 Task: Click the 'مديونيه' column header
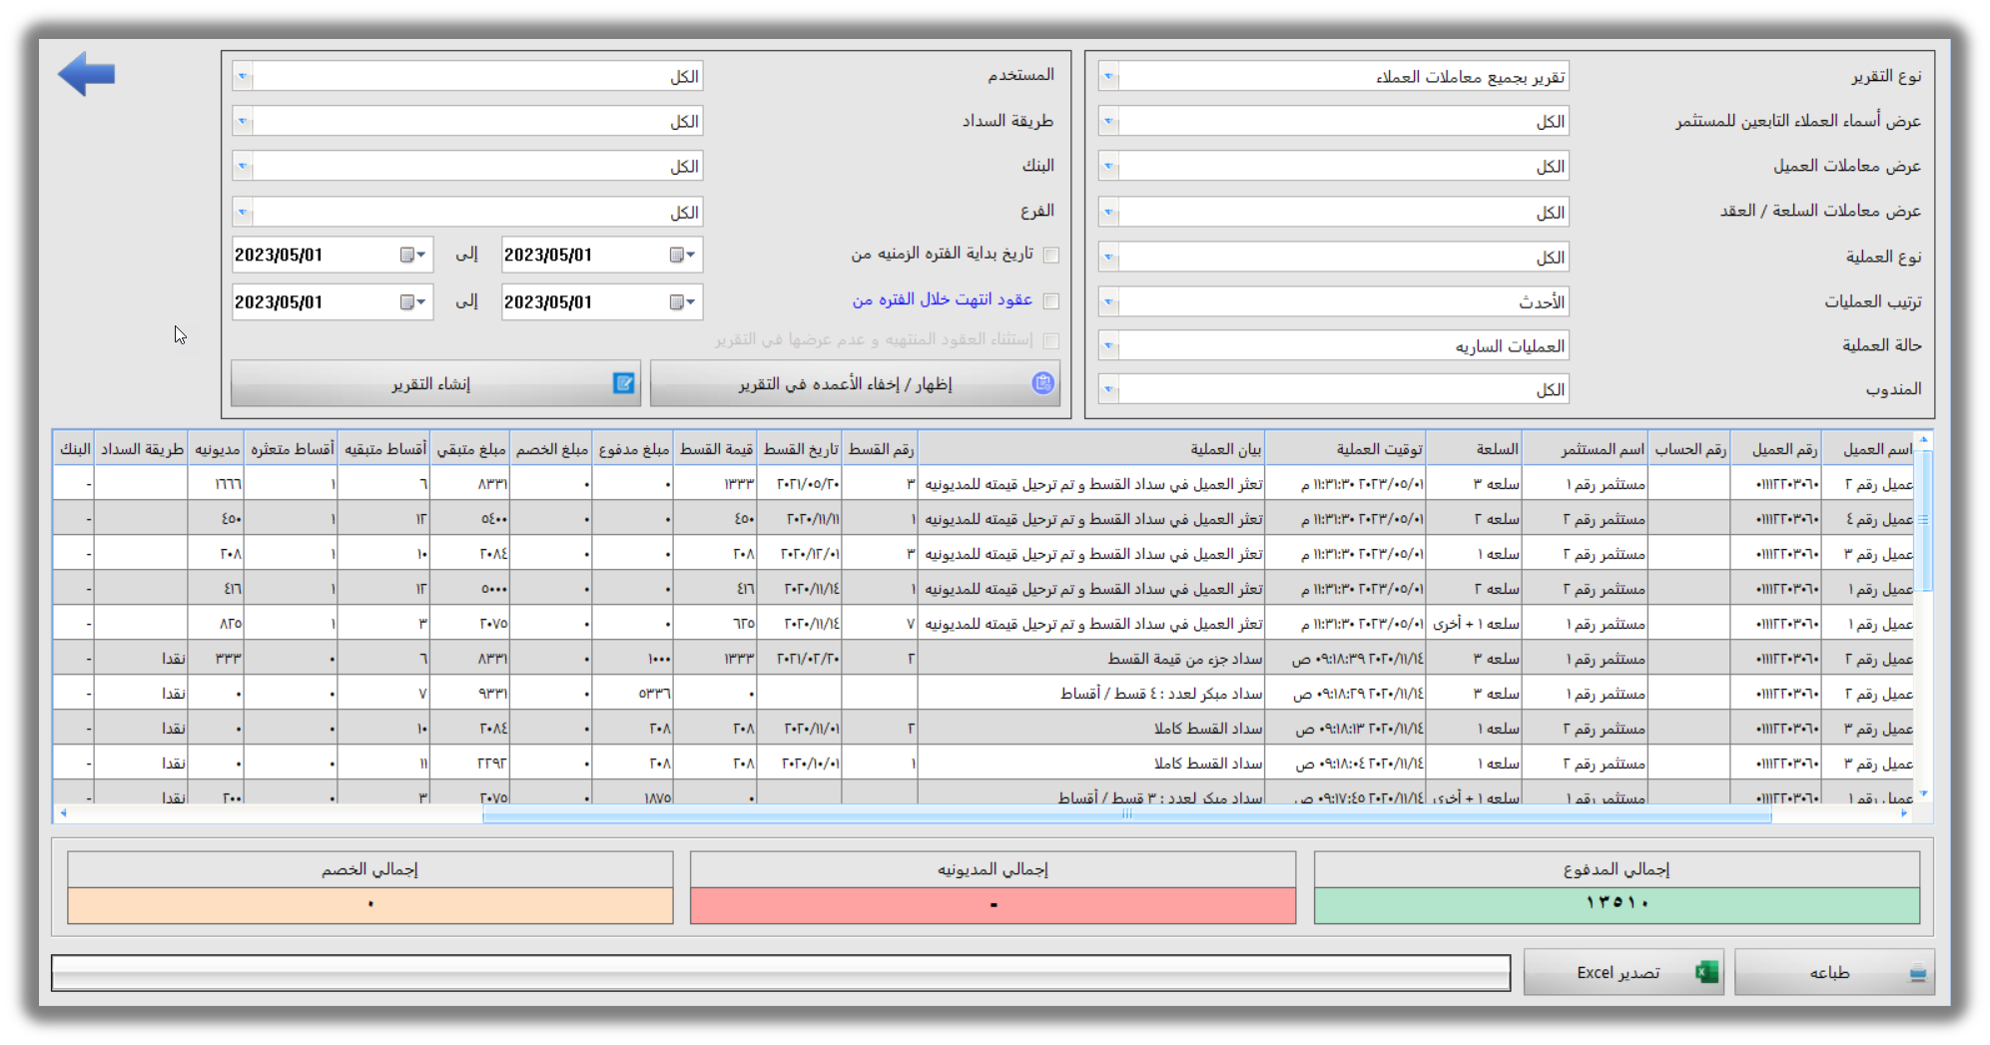(x=216, y=450)
